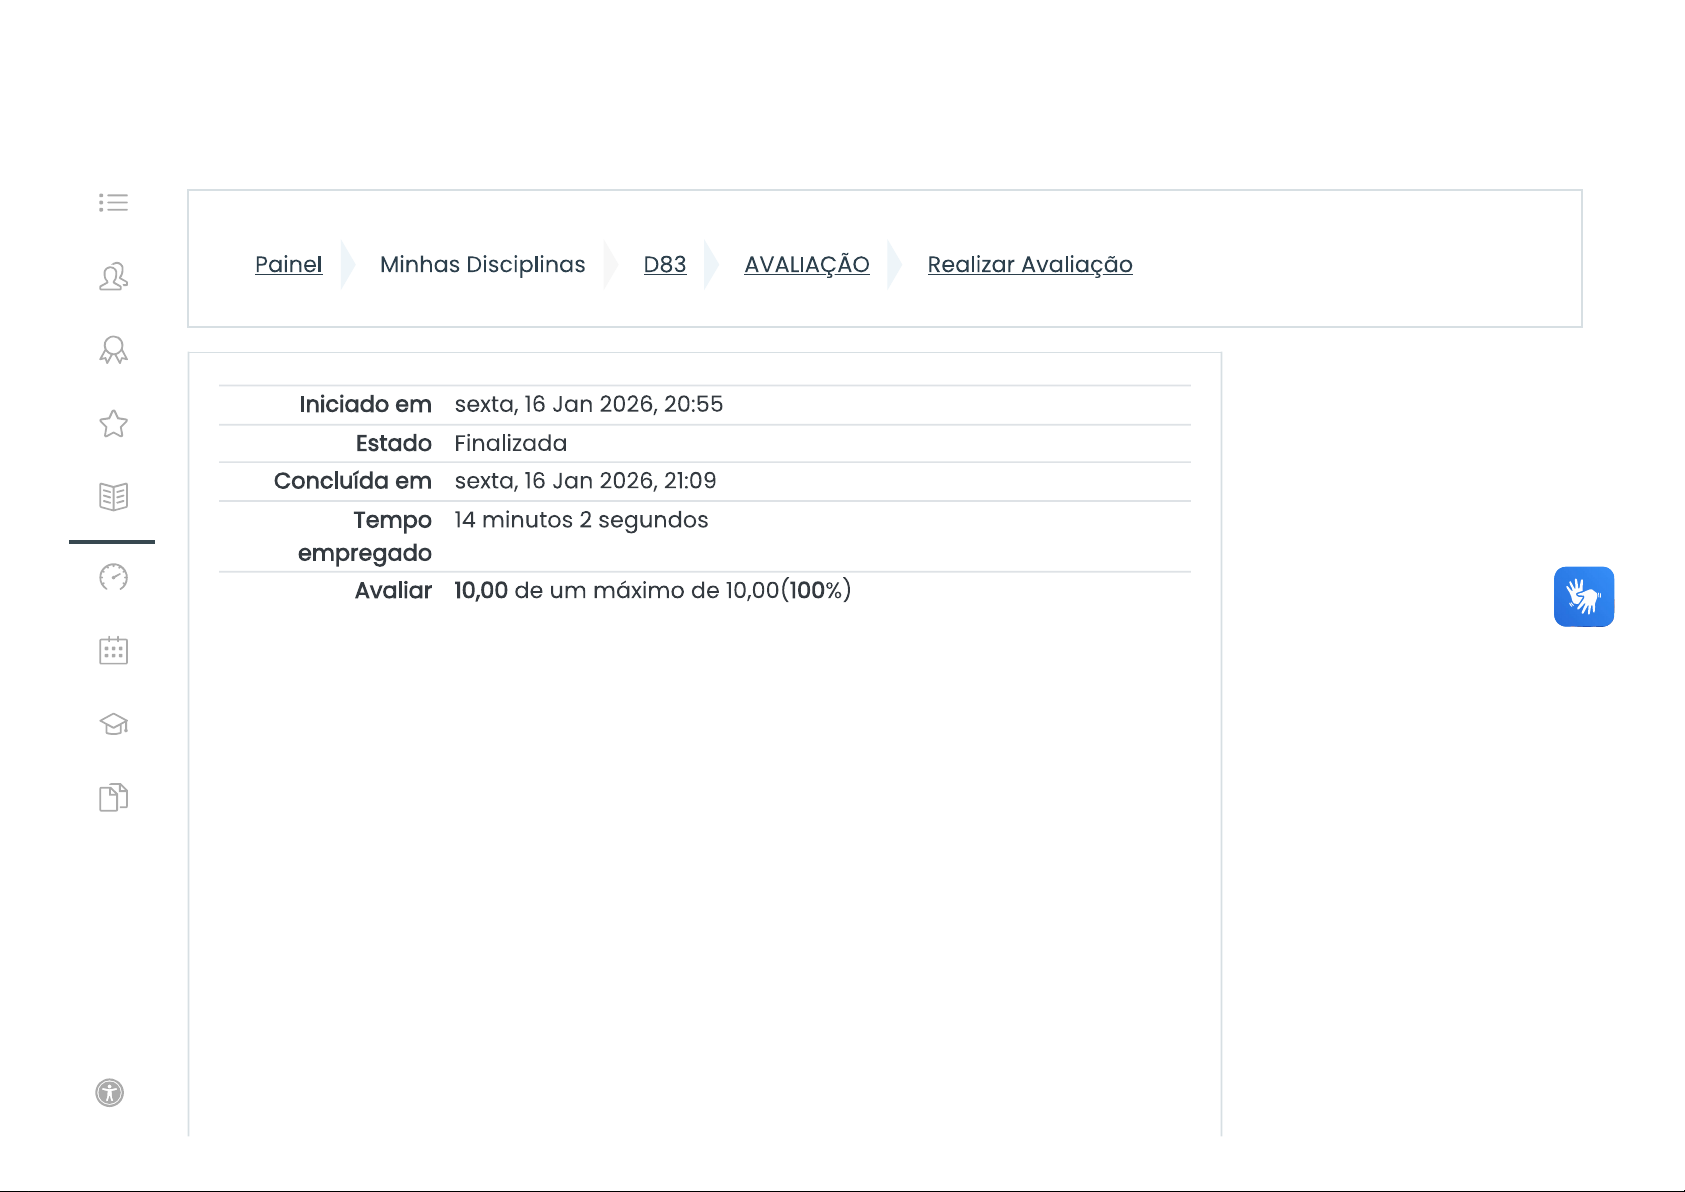Click the star icon in sidebar
This screenshot has width=1685, height=1192.
coord(113,424)
